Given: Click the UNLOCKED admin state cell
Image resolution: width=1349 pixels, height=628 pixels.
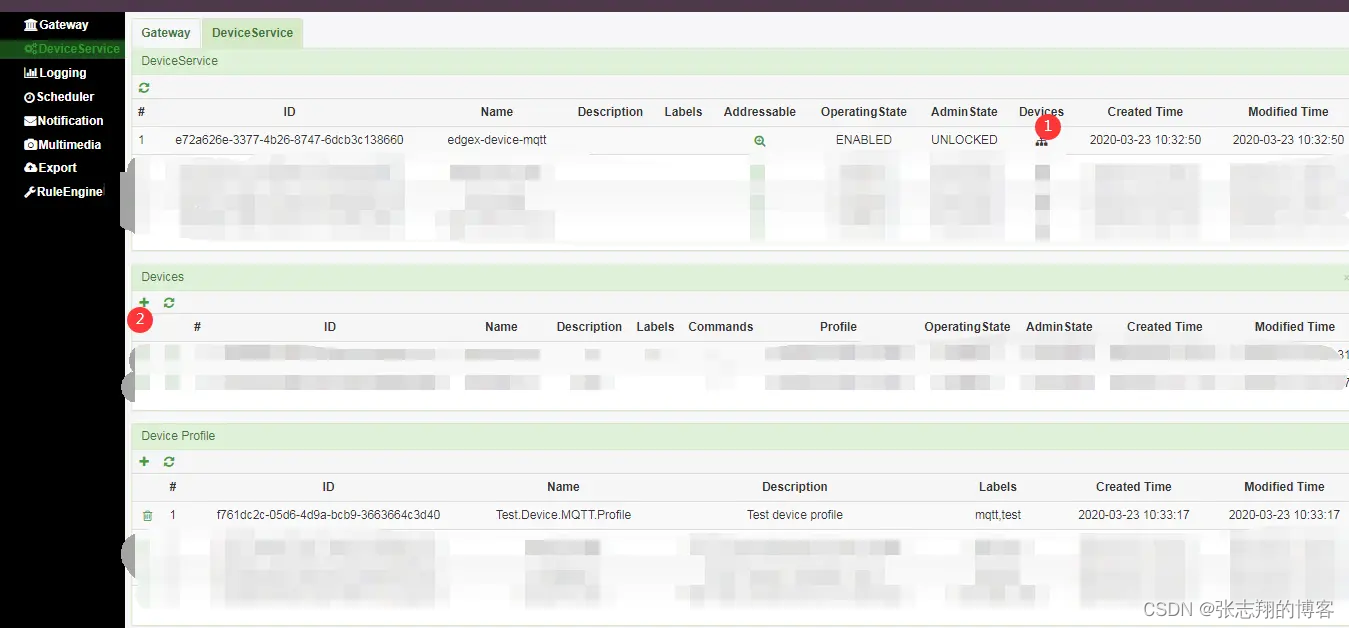Looking at the screenshot, I should coord(964,140).
